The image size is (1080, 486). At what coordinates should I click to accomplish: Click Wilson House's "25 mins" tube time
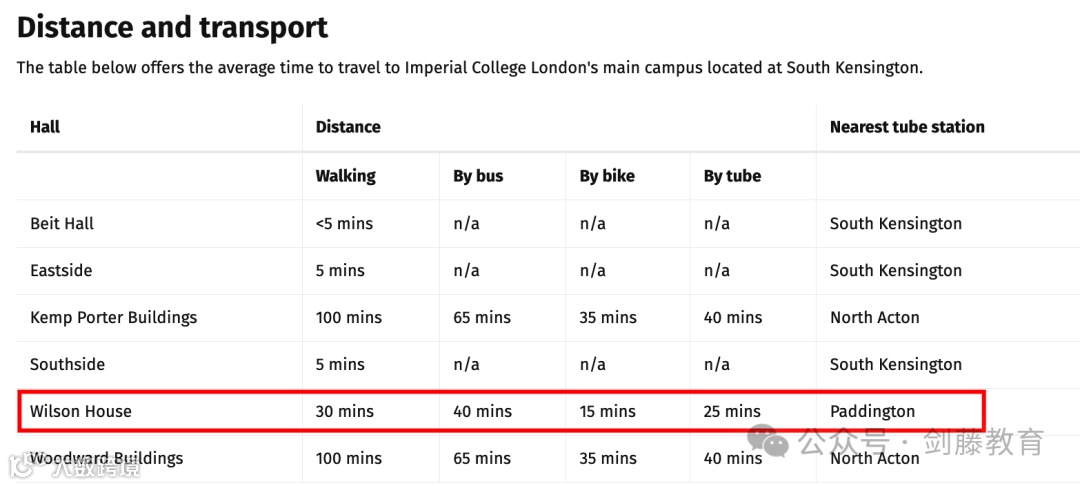[x=732, y=411]
